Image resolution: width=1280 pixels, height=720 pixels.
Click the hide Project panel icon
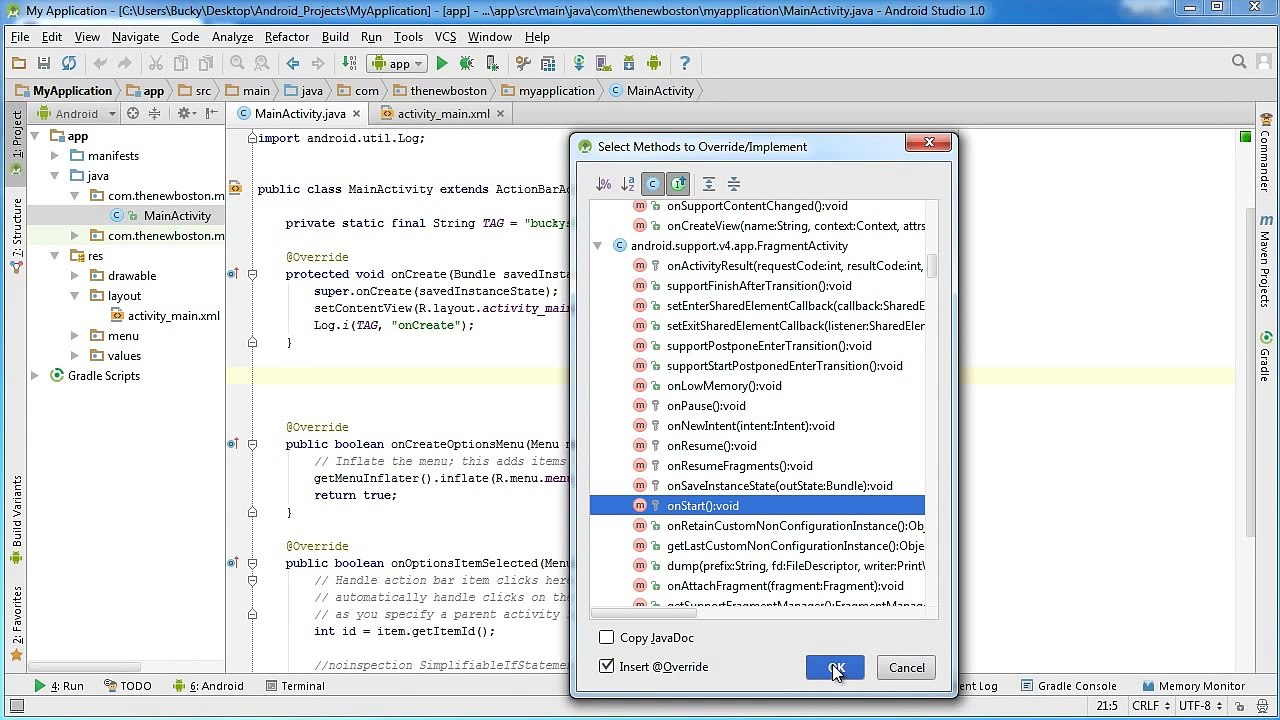(x=211, y=113)
